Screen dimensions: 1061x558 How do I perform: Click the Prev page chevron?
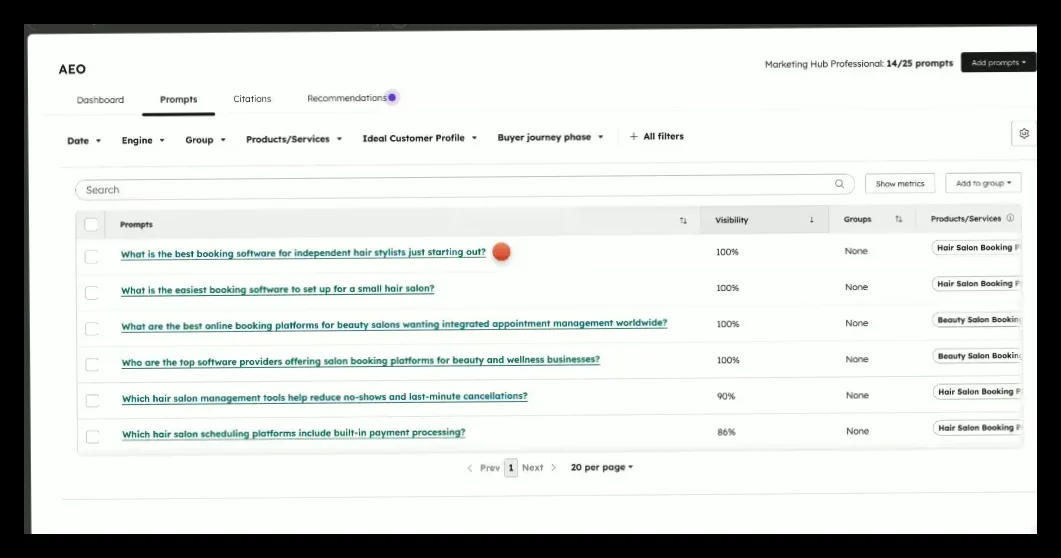click(x=470, y=467)
